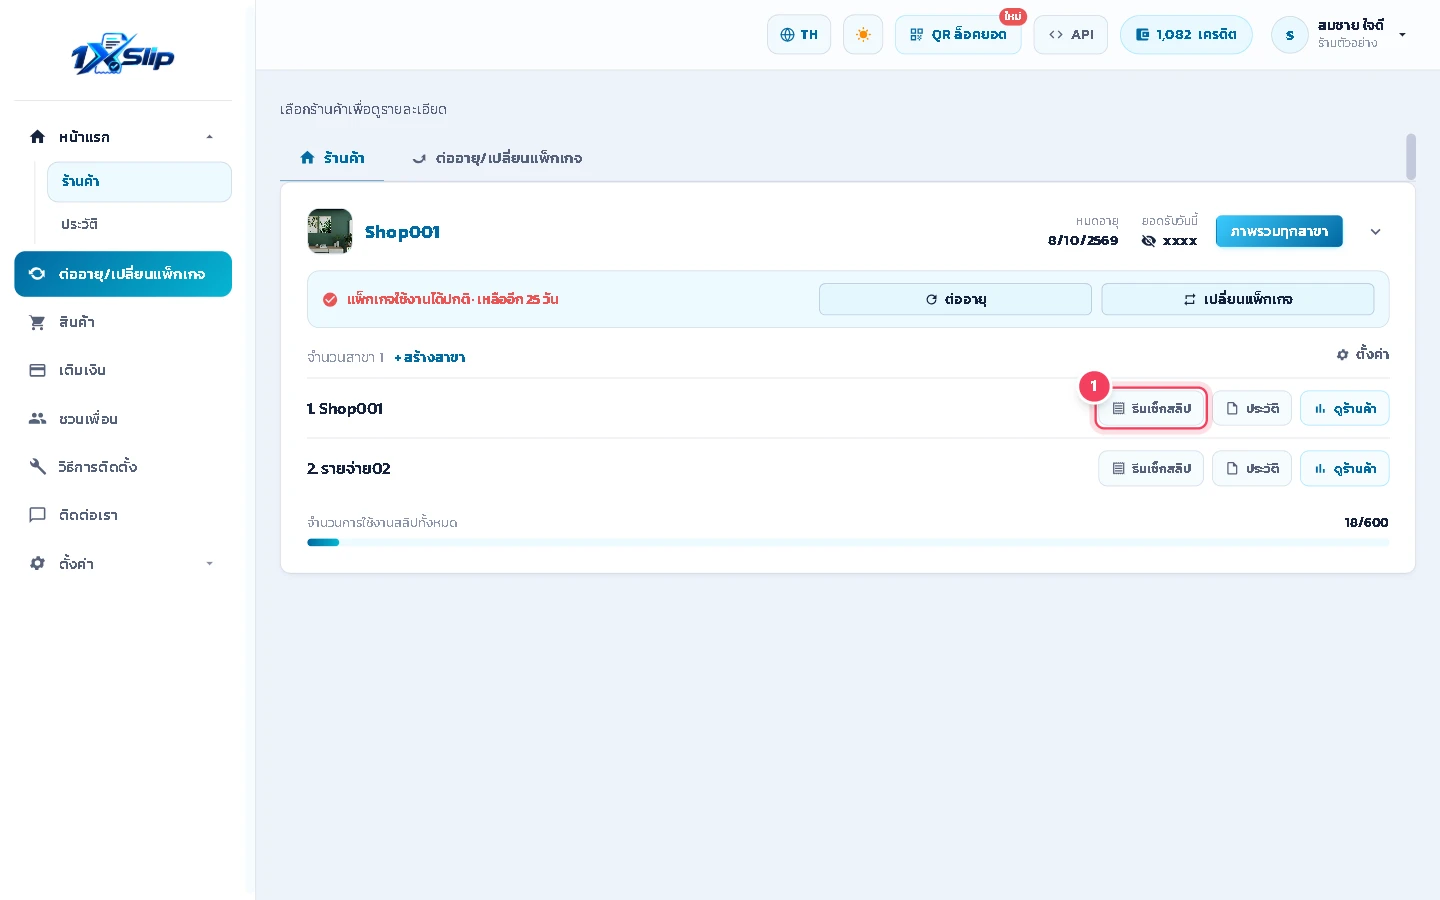Switch to ต่ออายุ/เปลี่ยนแพ็กเกจ tab
1440x900 pixels.
point(497,158)
